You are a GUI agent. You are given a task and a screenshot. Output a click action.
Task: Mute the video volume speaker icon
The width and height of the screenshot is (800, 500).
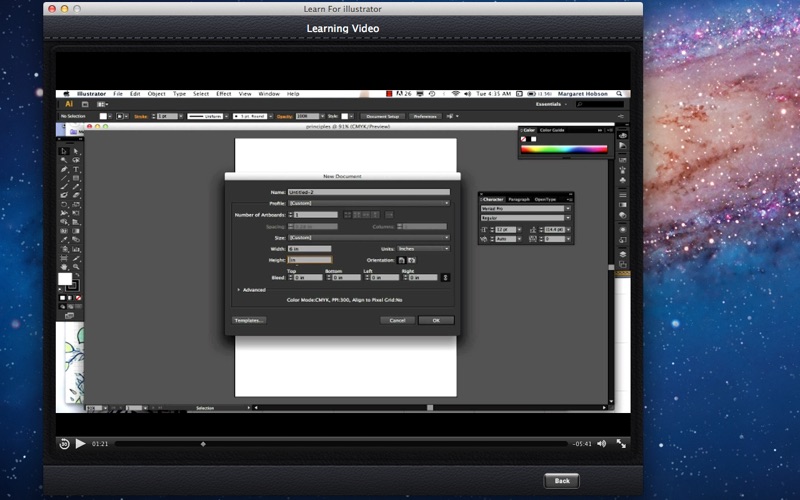(602, 444)
